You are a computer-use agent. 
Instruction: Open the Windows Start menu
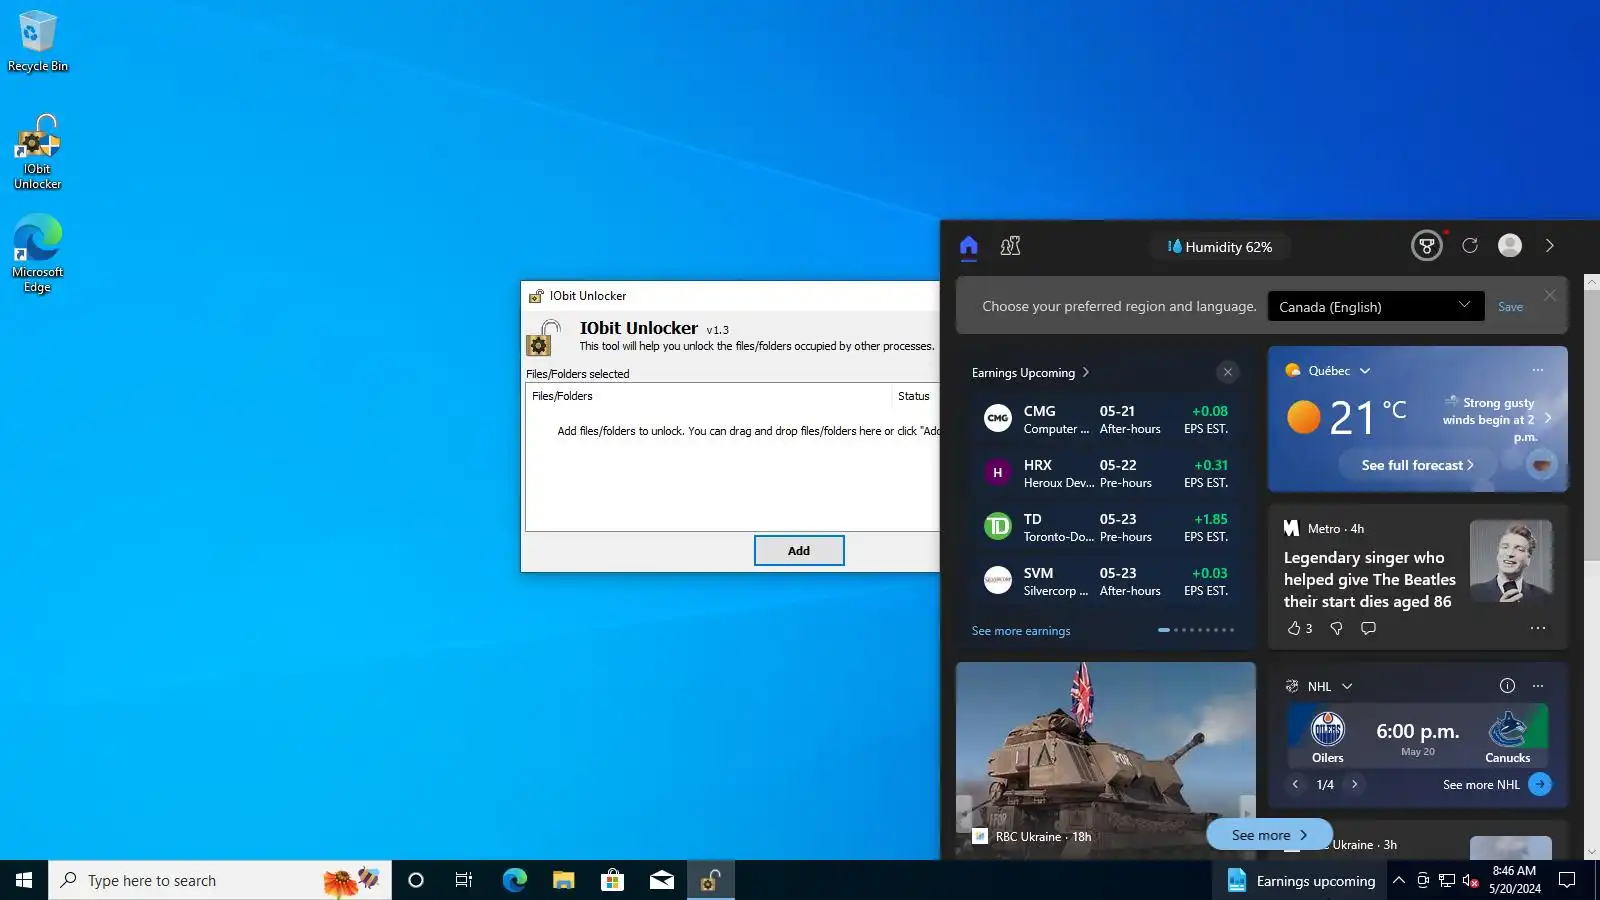pyautogui.click(x=24, y=880)
